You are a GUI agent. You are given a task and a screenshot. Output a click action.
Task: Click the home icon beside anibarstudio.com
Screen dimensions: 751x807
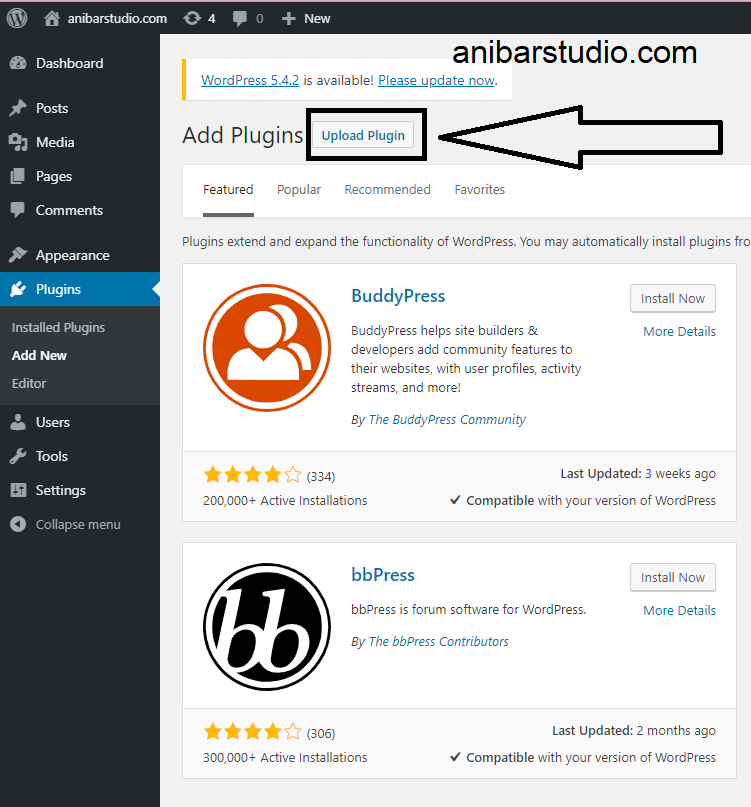coord(51,19)
